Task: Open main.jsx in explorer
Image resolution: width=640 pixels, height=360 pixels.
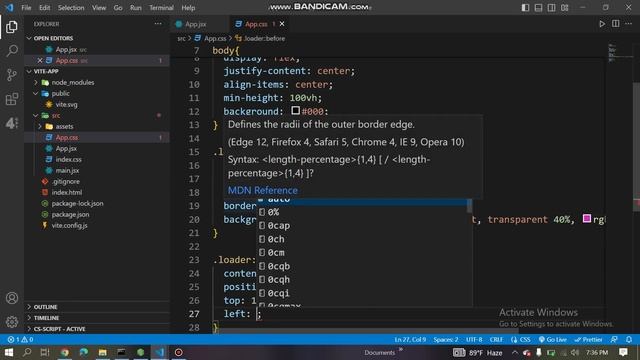Action: point(67,171)
